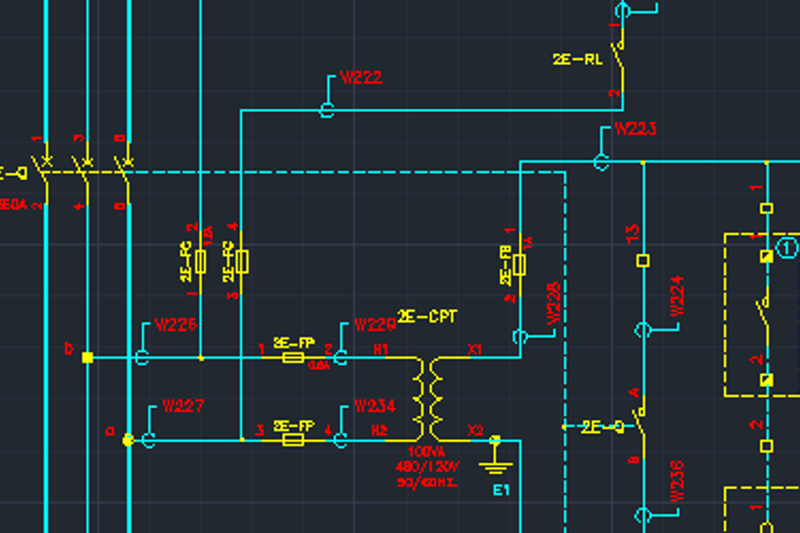
Task: Click the W227 wire label
Action: (x=184, y=406)
